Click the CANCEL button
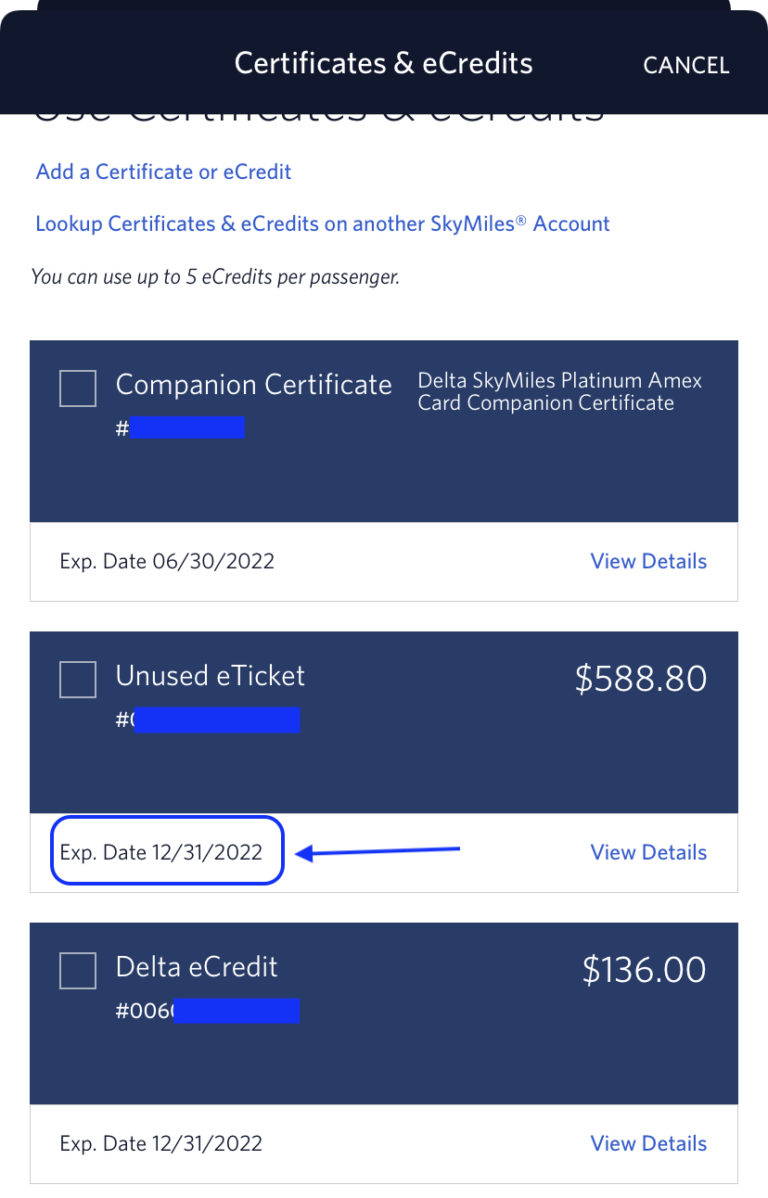 coord(686,64)
